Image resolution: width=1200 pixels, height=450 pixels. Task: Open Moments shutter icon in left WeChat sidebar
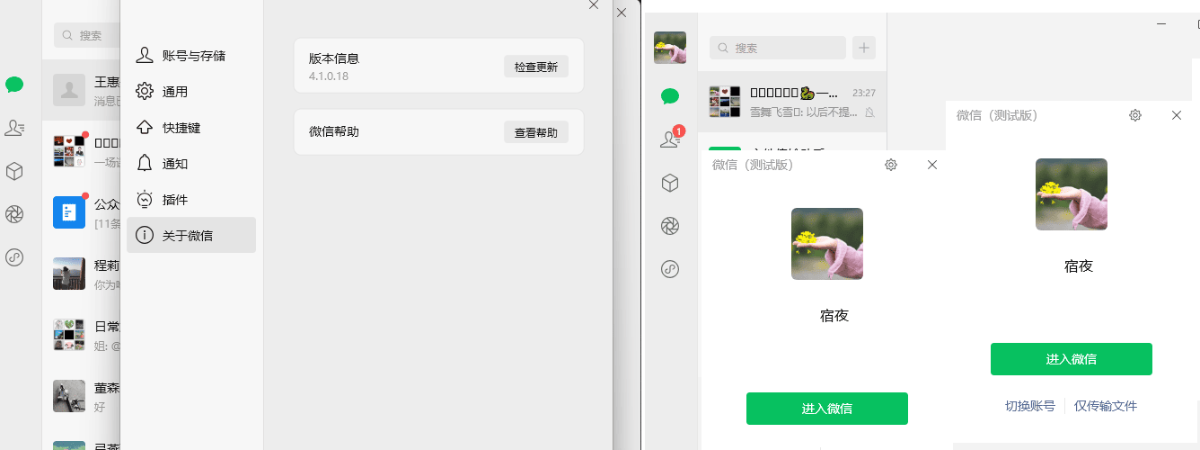coord(14,214)
